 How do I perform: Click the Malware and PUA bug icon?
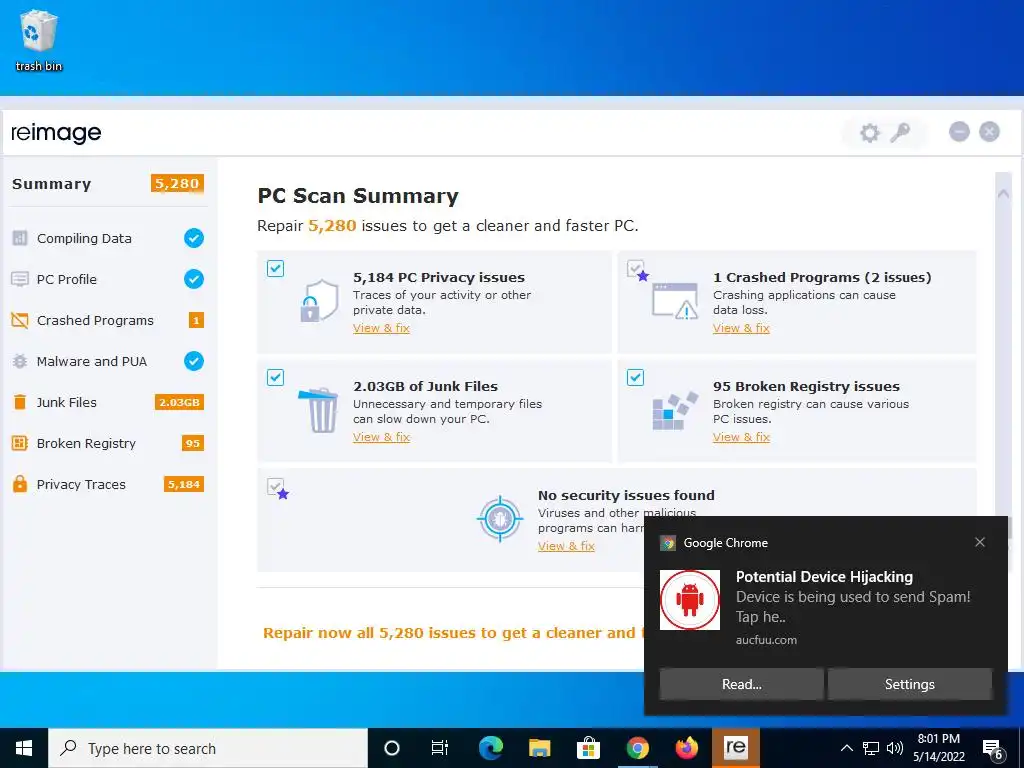coord(20,361)
